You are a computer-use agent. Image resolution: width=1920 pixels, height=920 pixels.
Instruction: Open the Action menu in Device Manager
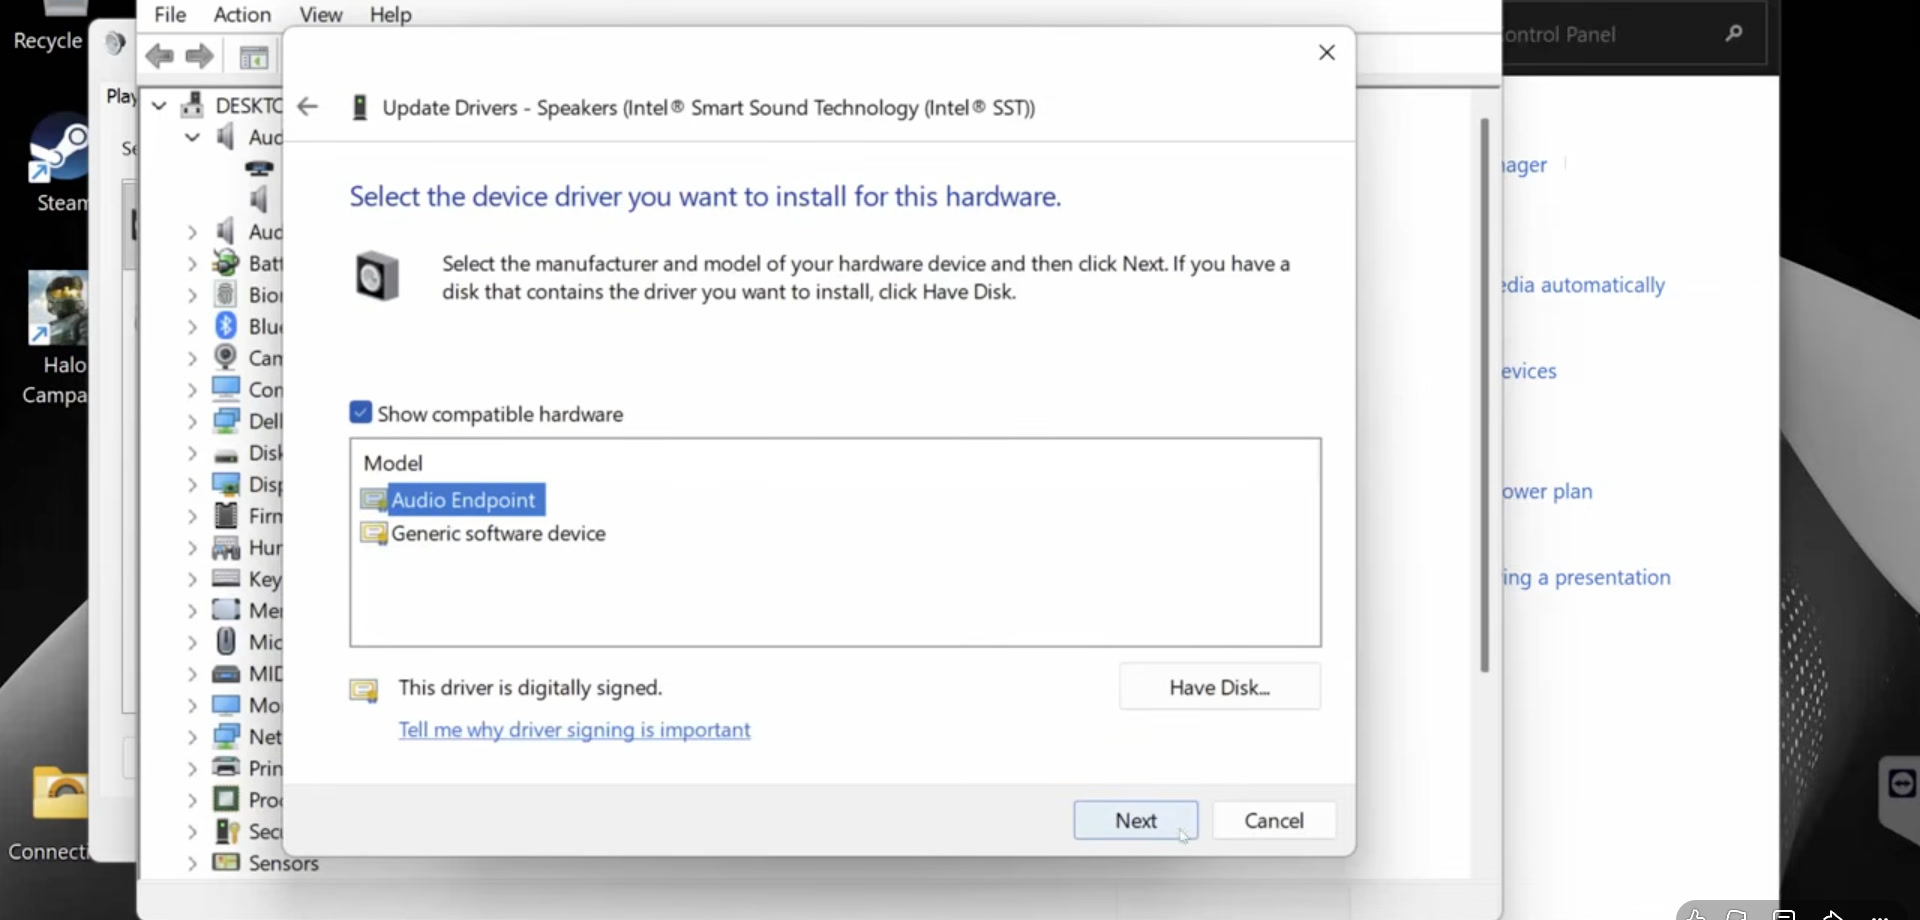242,14
